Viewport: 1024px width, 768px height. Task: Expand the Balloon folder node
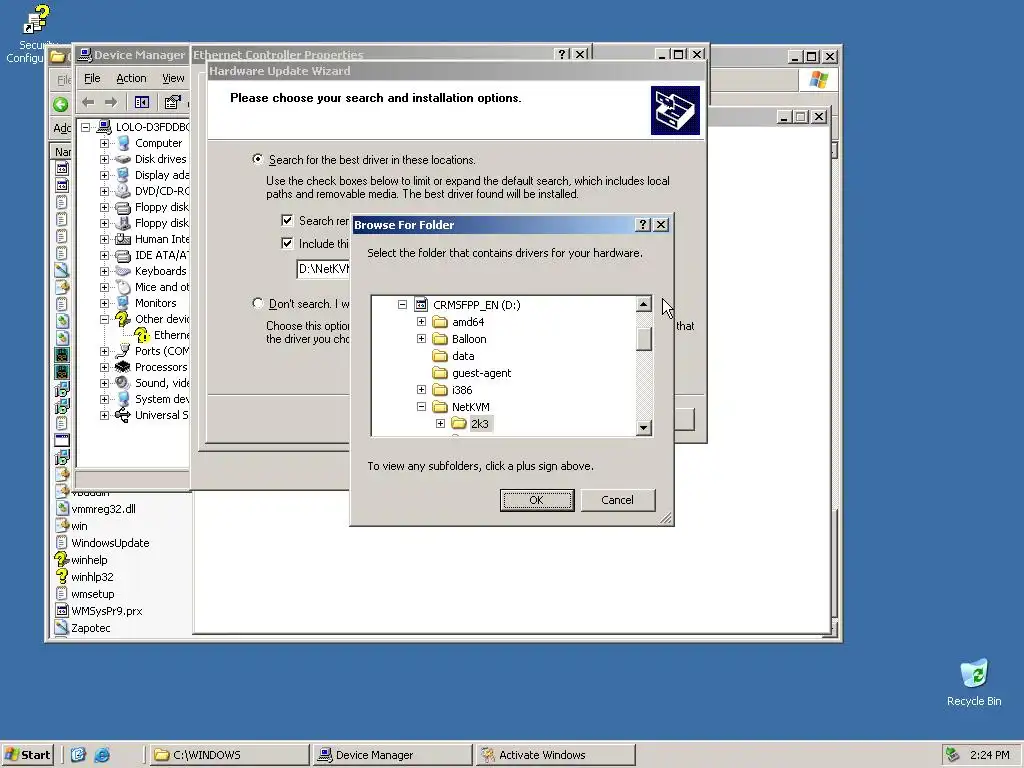[421, 339]
